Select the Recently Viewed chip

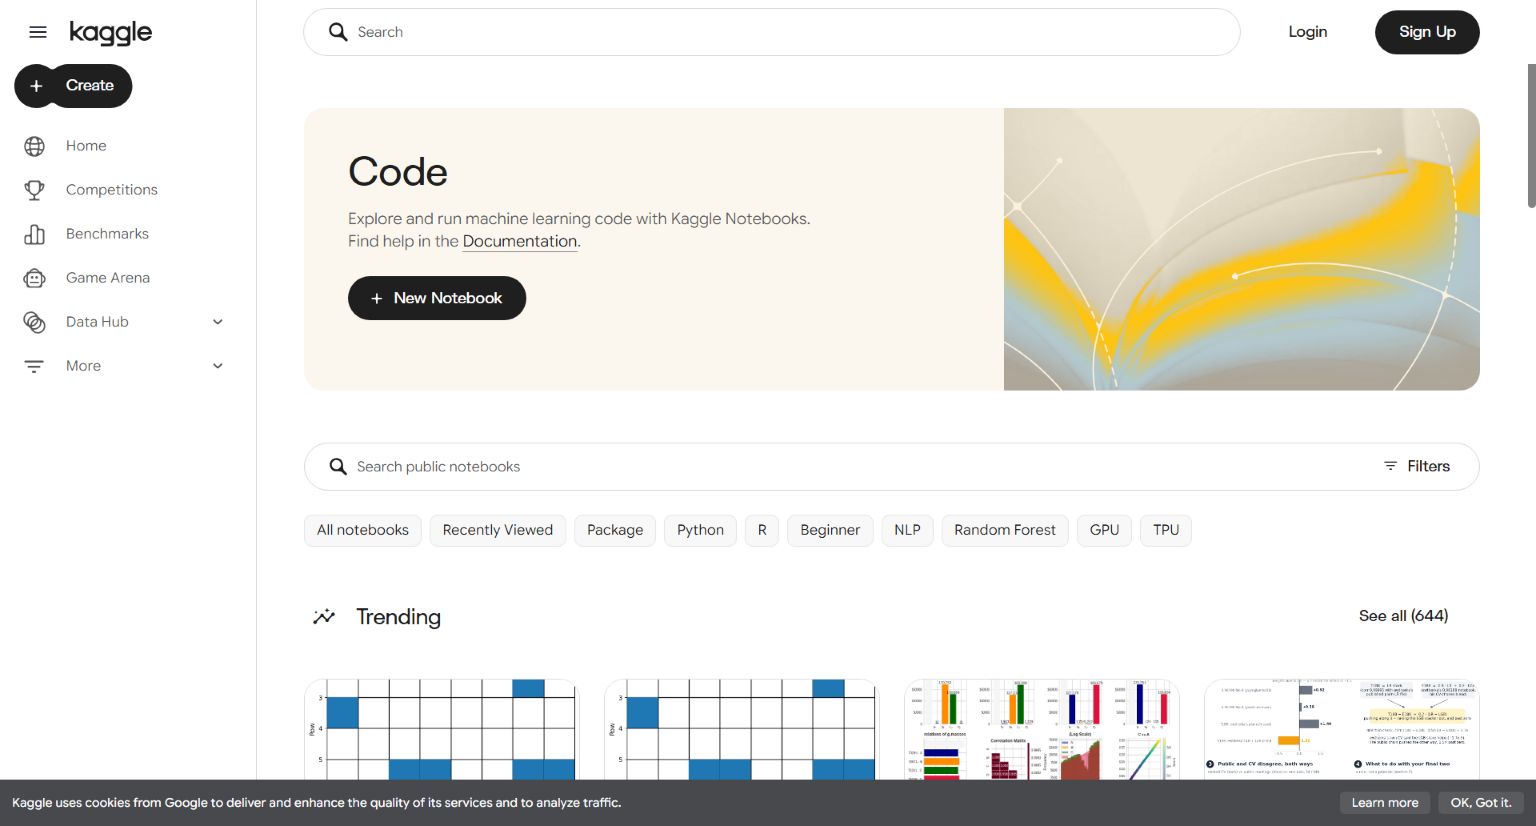tap(498, 530)
